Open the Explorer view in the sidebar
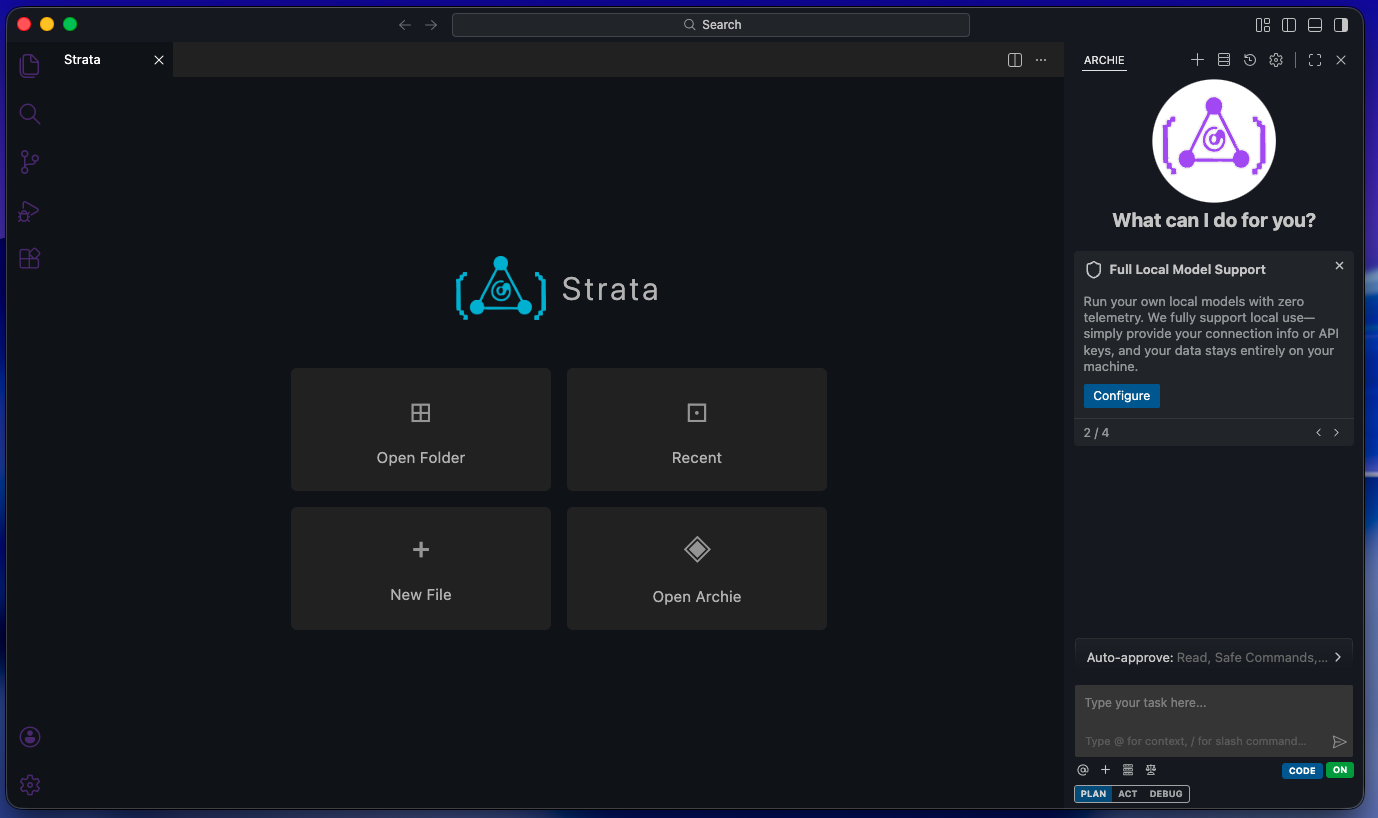Image resolution: width=1378 pixels, height=818 pixels. pyautogui.click(x=29, y=64)
